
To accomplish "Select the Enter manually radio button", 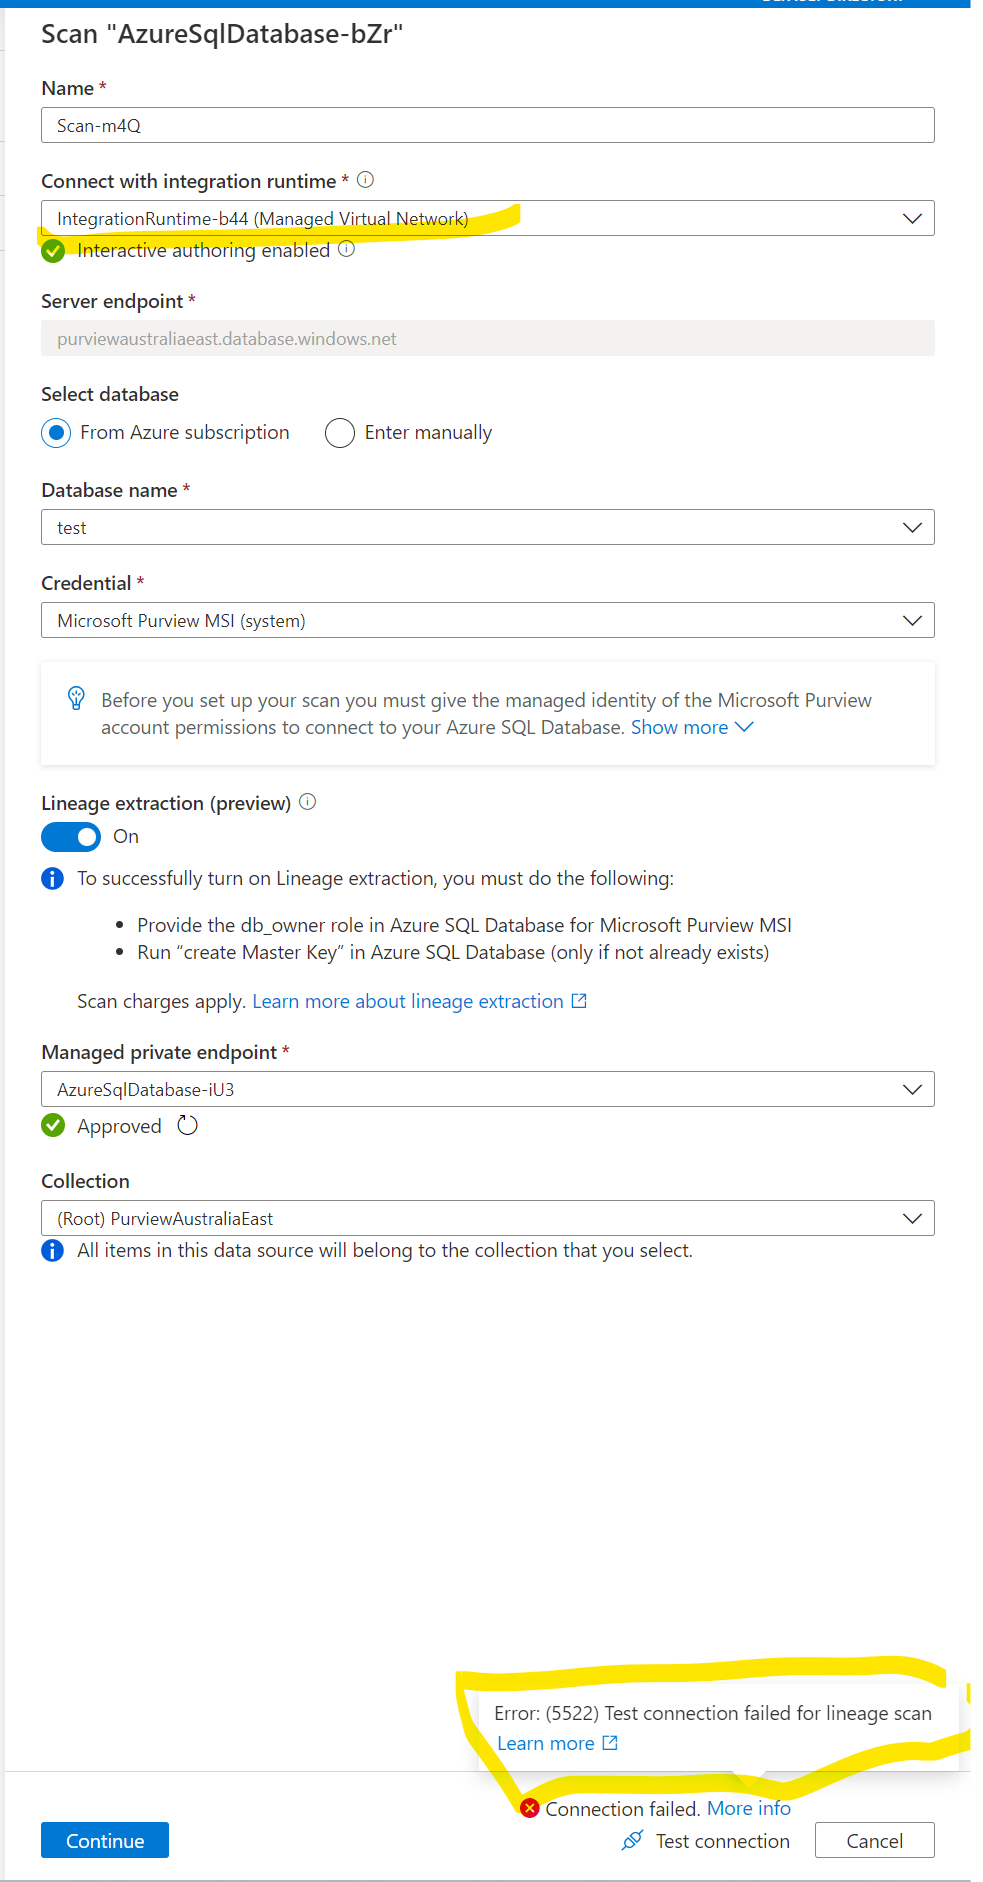I will (340, 433).
